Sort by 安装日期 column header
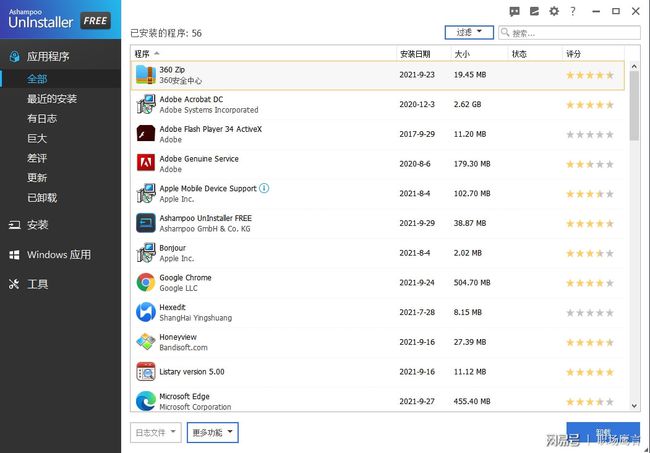The width and height of the screenshot is (650, 453). [x=423, y=53]
